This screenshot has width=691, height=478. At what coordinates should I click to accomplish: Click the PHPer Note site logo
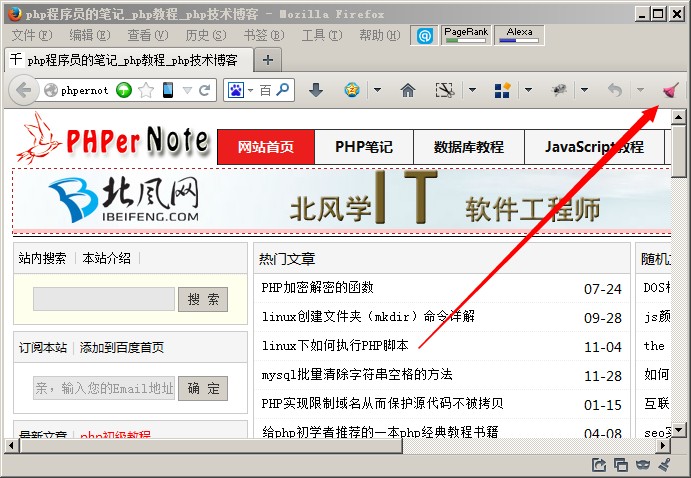pyautogui.click(x=112, y=138)
